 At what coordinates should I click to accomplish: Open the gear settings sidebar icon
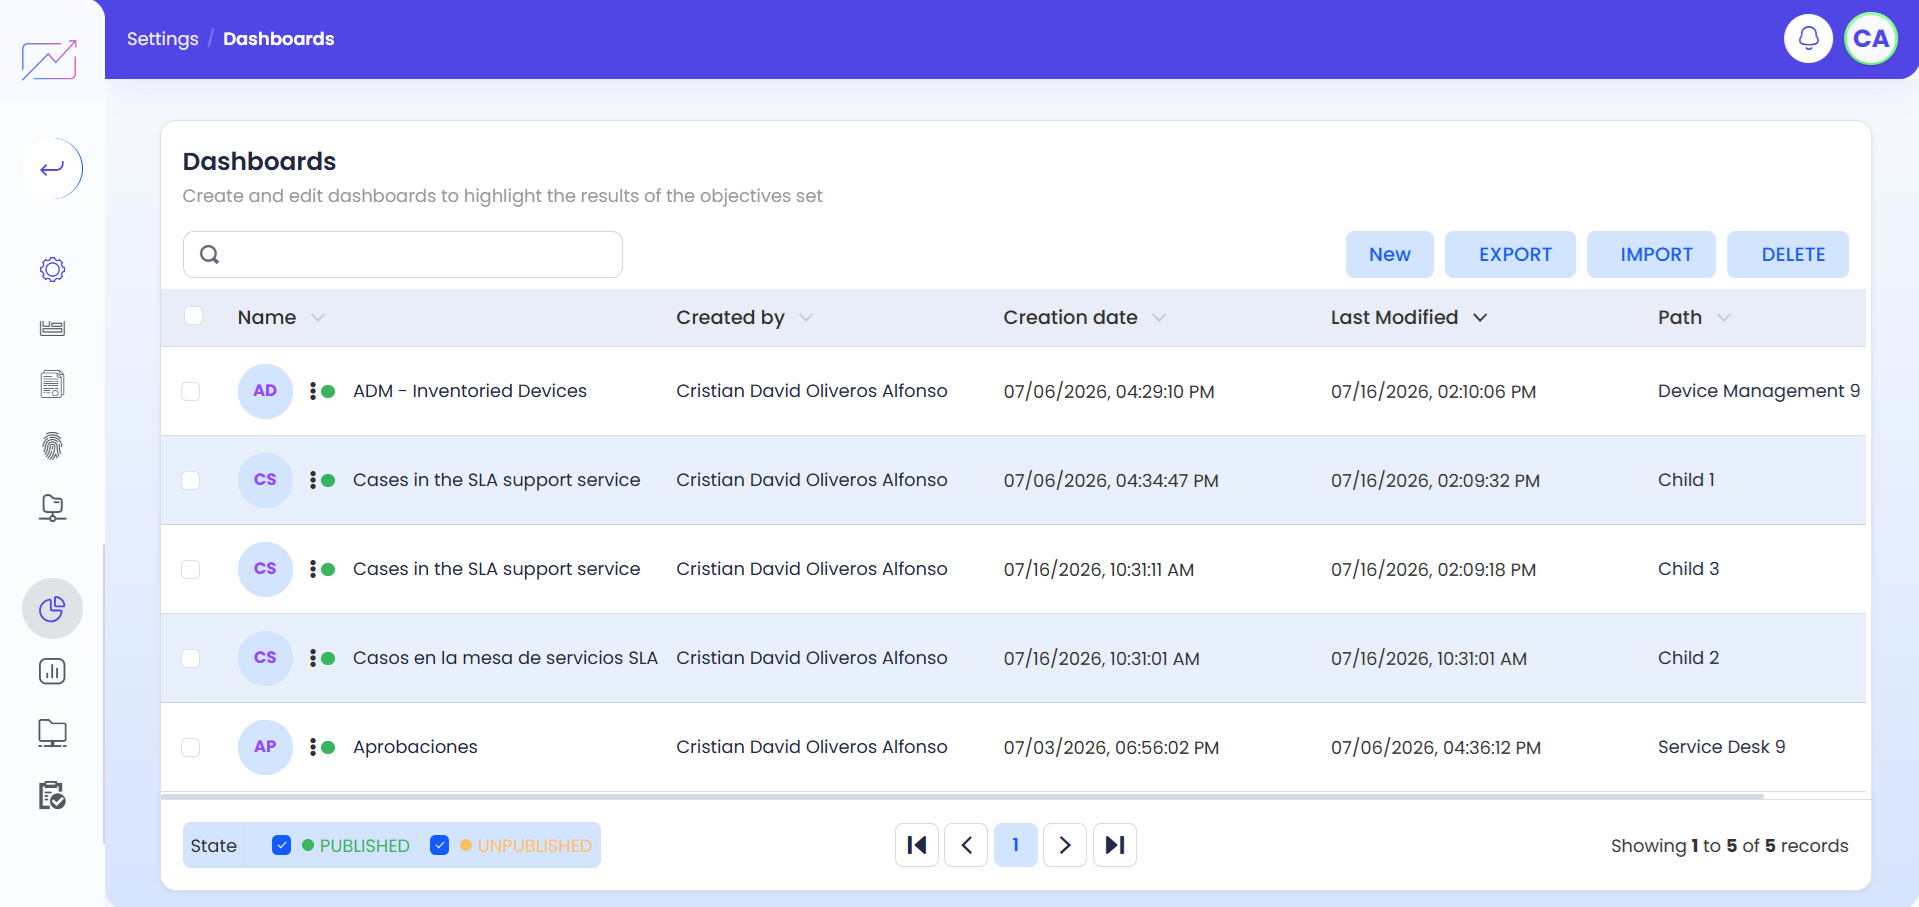point(52,269)
